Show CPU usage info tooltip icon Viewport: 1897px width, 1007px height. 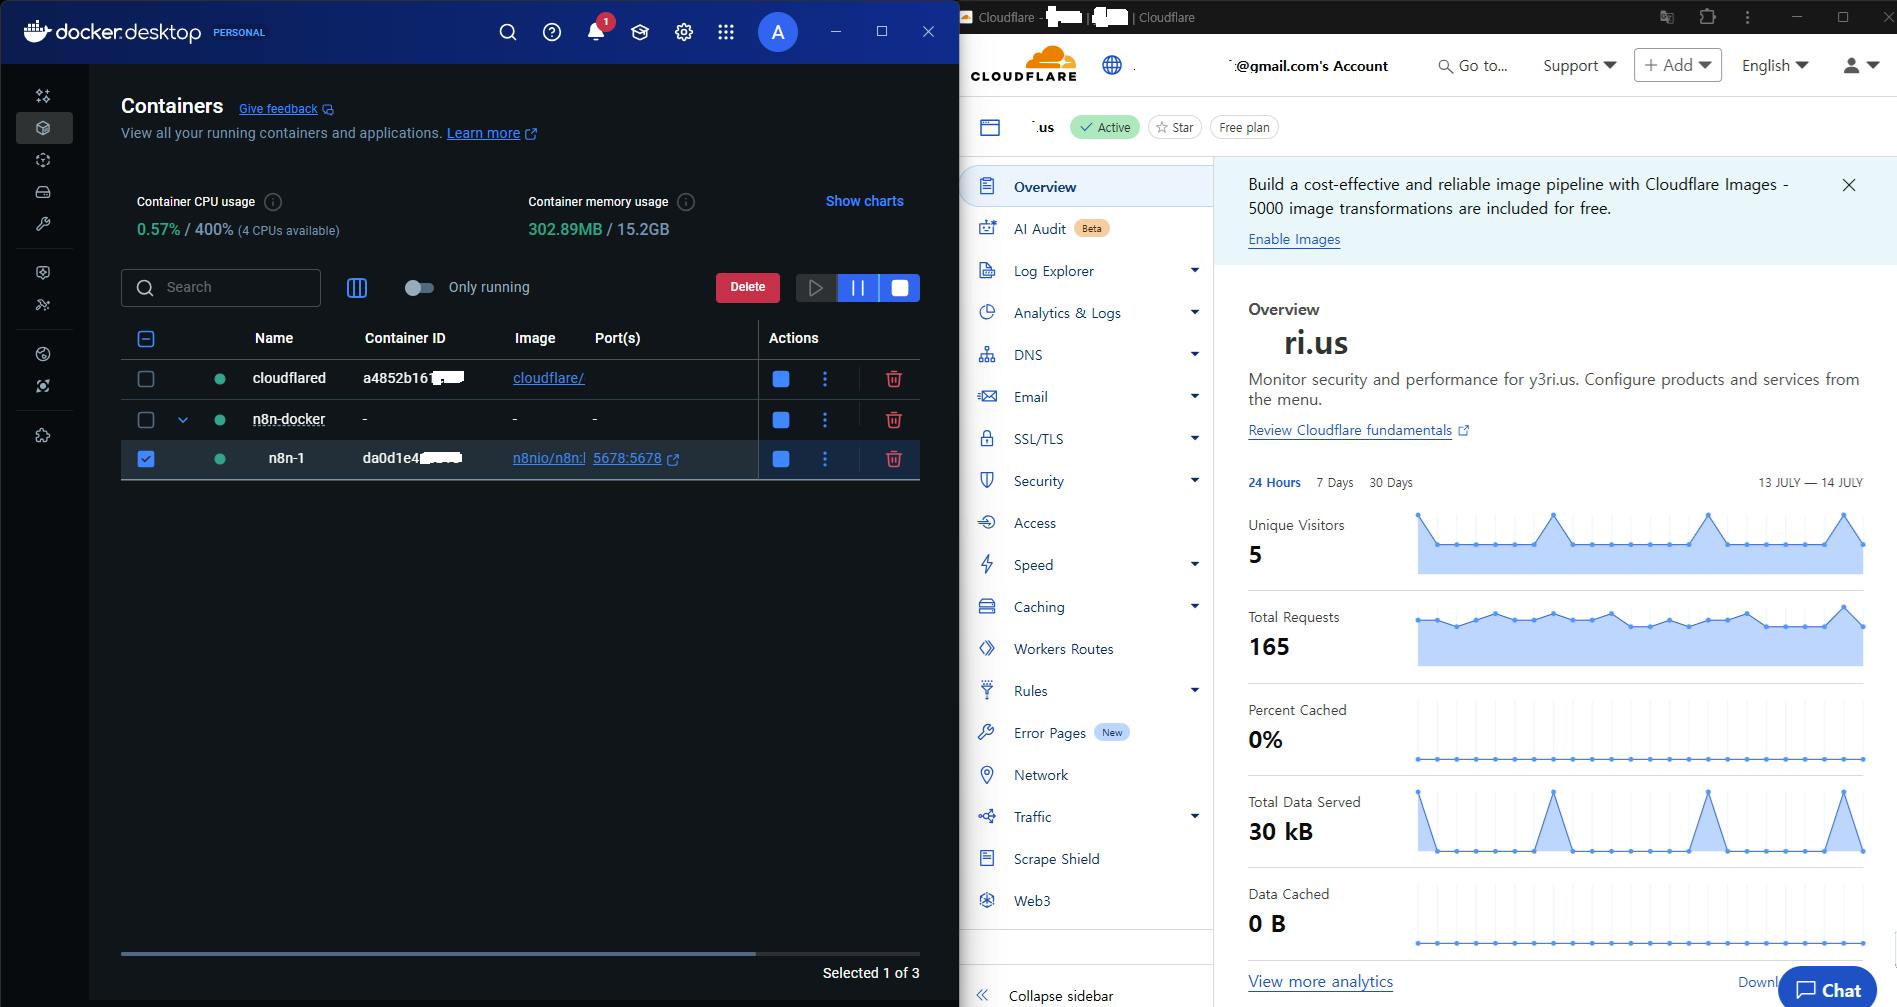click(273, 202)
